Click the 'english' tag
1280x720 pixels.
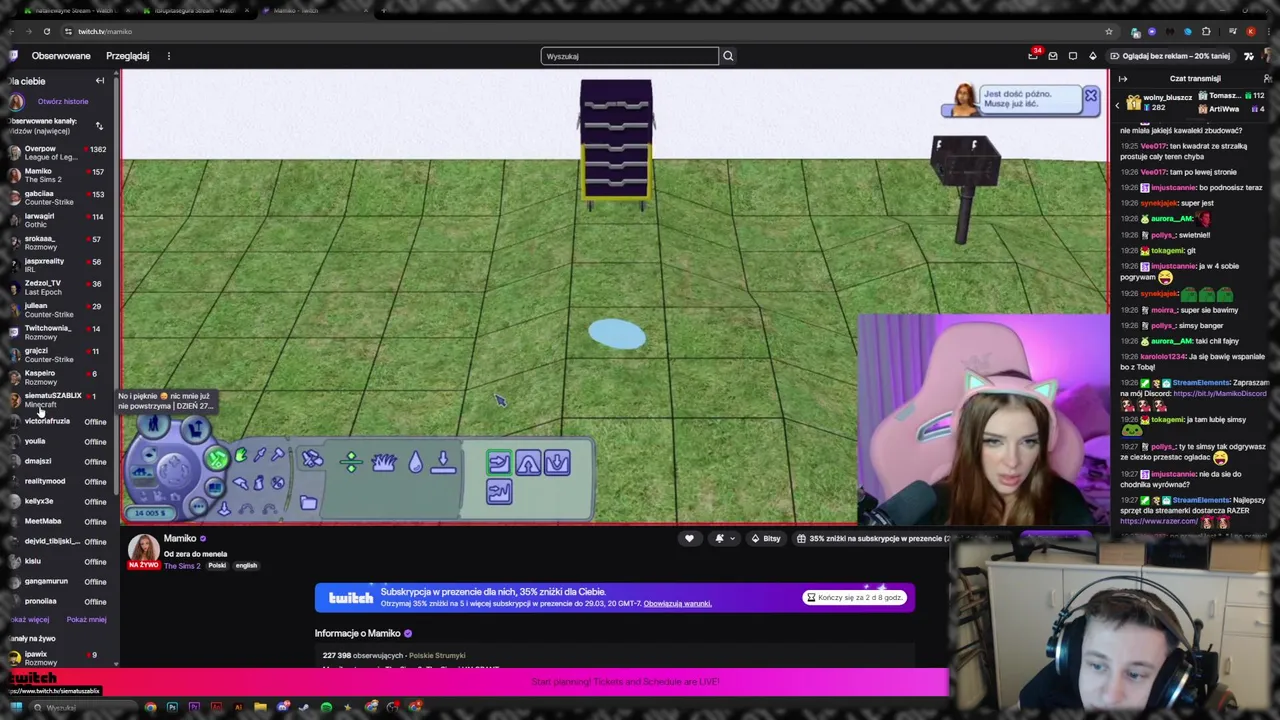(246, 566)
